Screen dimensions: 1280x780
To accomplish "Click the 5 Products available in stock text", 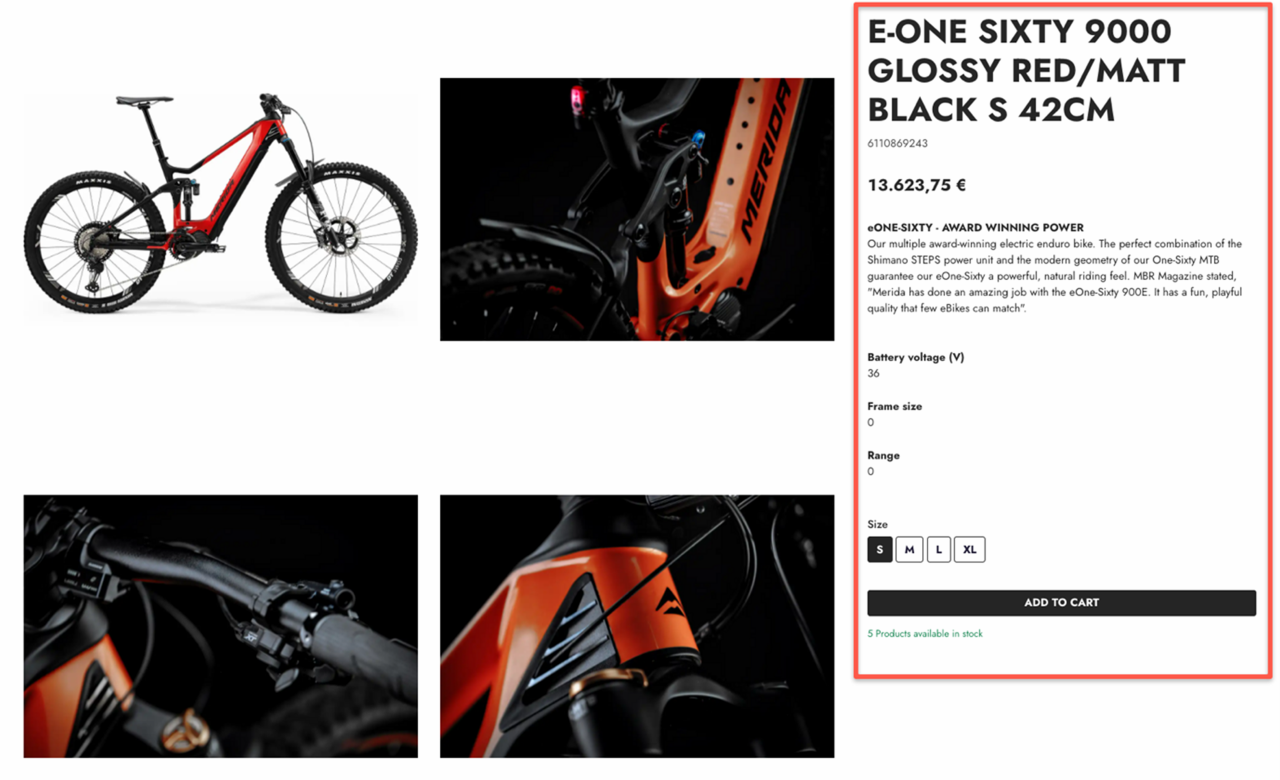I will coord(925,634).
